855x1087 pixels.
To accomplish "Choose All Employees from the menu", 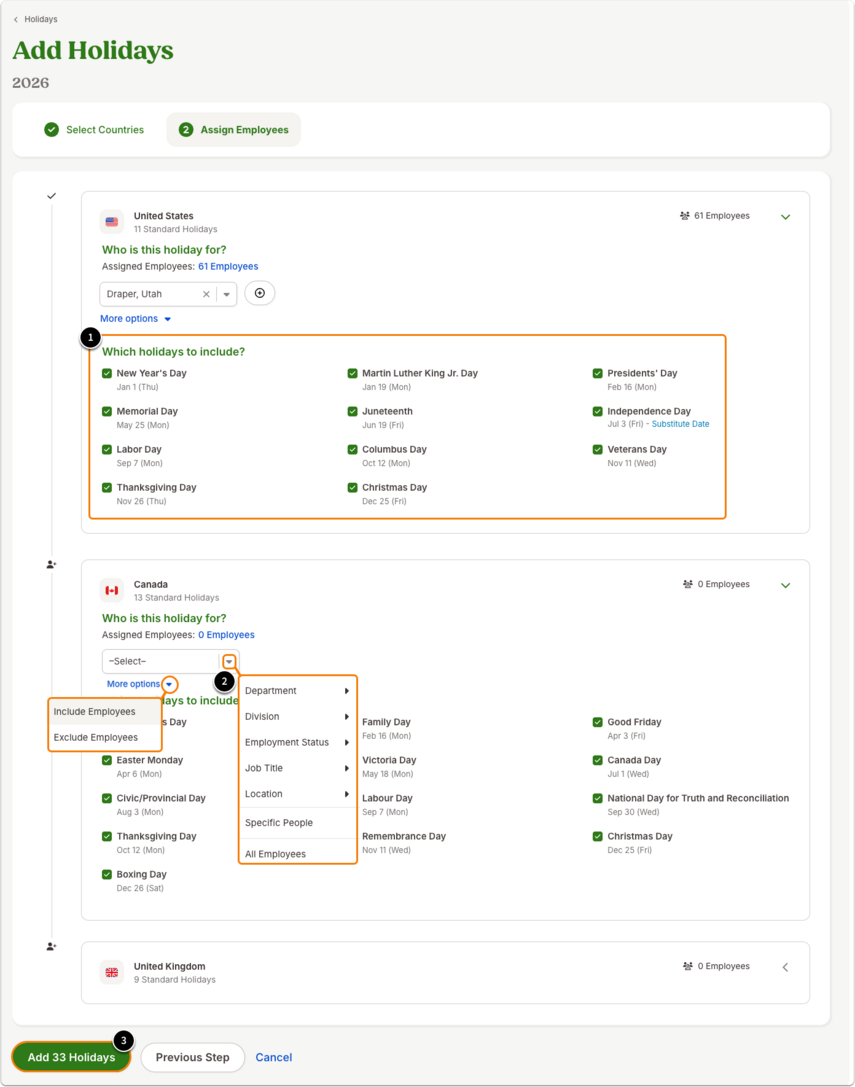I will (297, 854).
